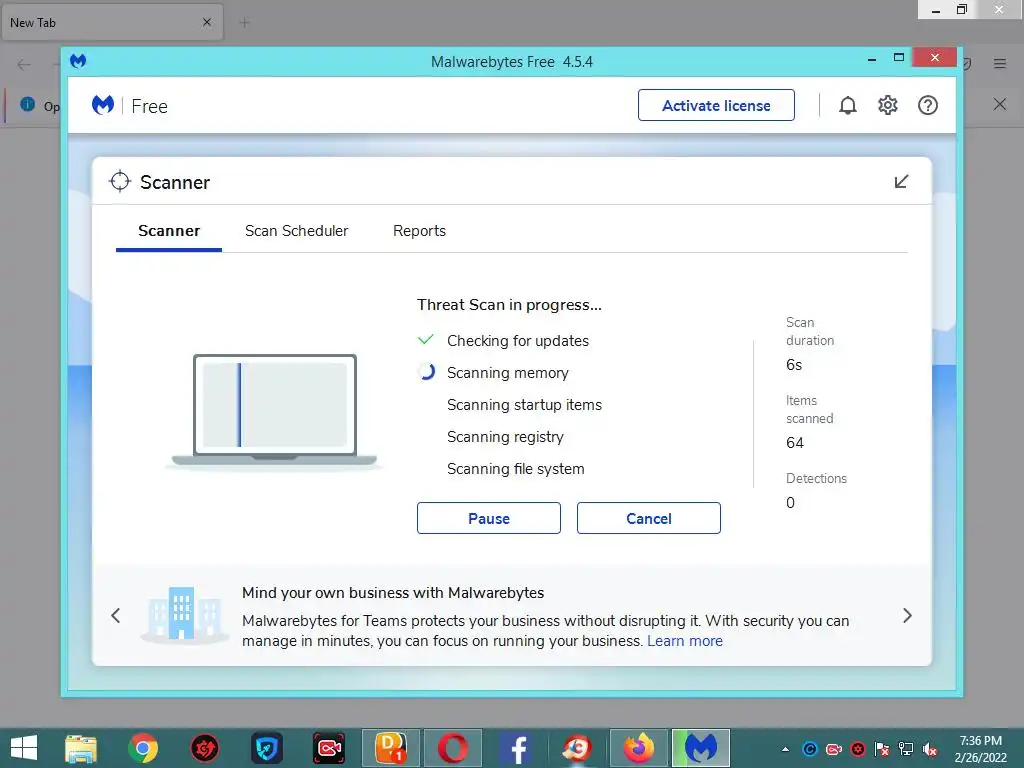Image resolution: width=1024 pixels, height=768 pixels.
Task: Click the Malwarebytes title bar logo
Action: point(78,61)
